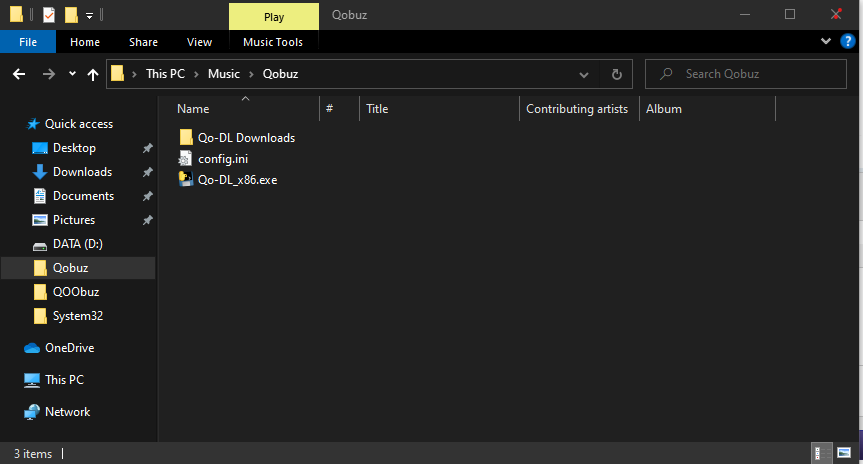Click the This PC monitor icon

pyautogui.click(x=32, y=380)
